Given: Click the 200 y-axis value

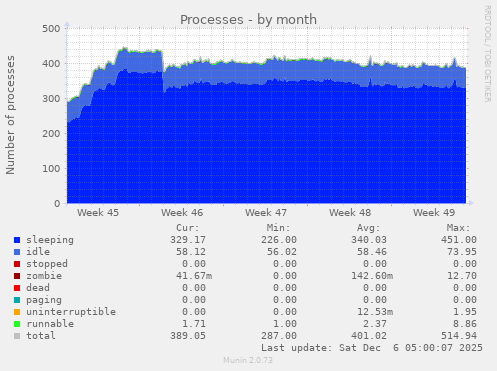Looking at the screenshot, I should click(x=51, y=134).
